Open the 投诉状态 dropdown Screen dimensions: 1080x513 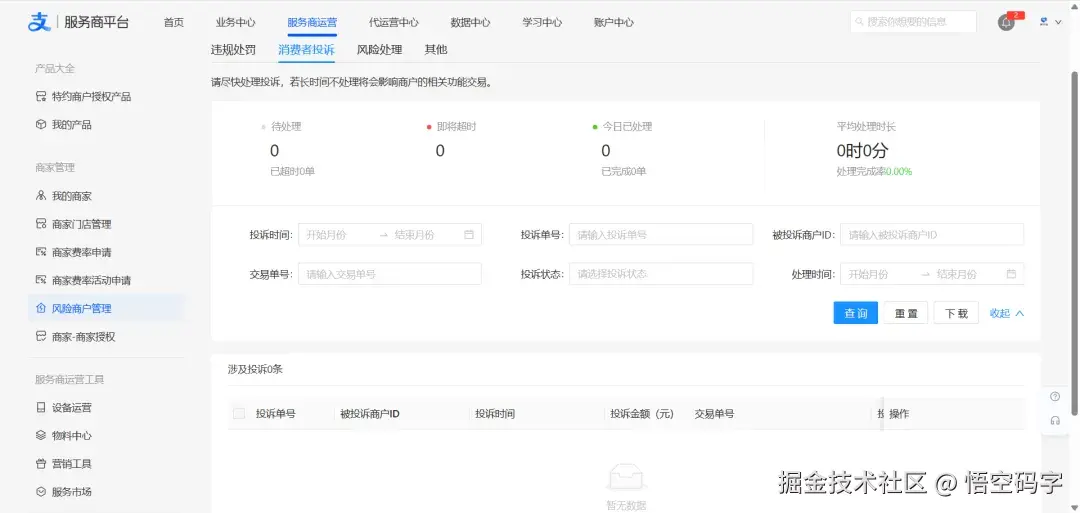click(x=661, y=274)
